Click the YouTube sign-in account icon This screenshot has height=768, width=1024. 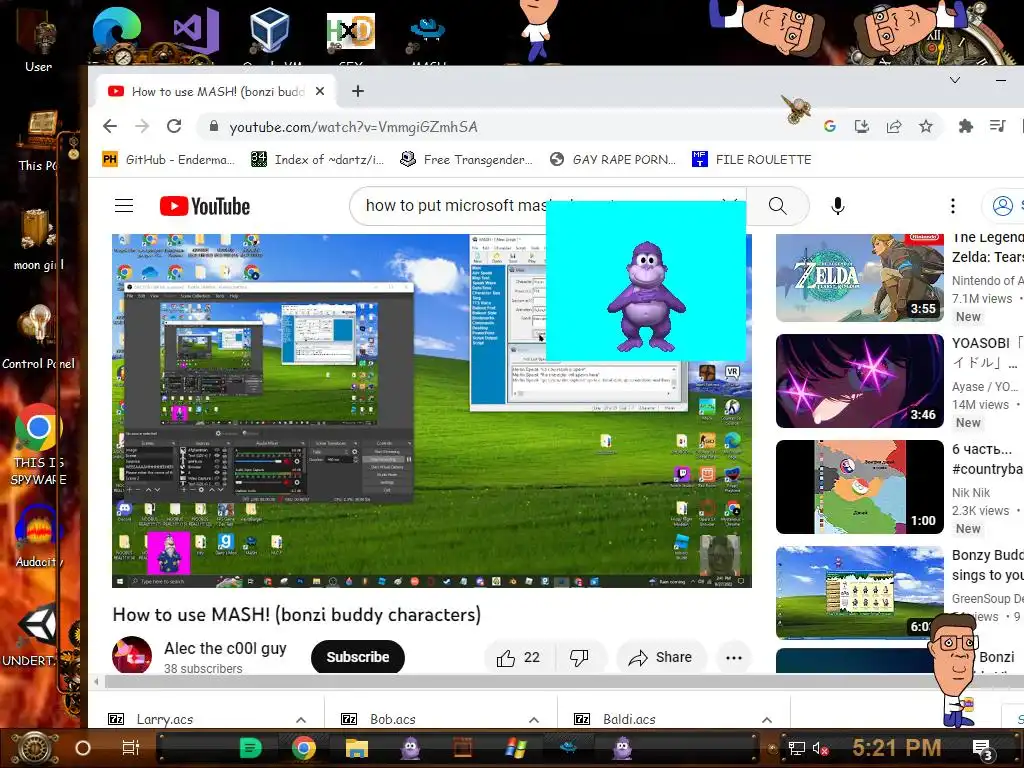point(1002,206)
